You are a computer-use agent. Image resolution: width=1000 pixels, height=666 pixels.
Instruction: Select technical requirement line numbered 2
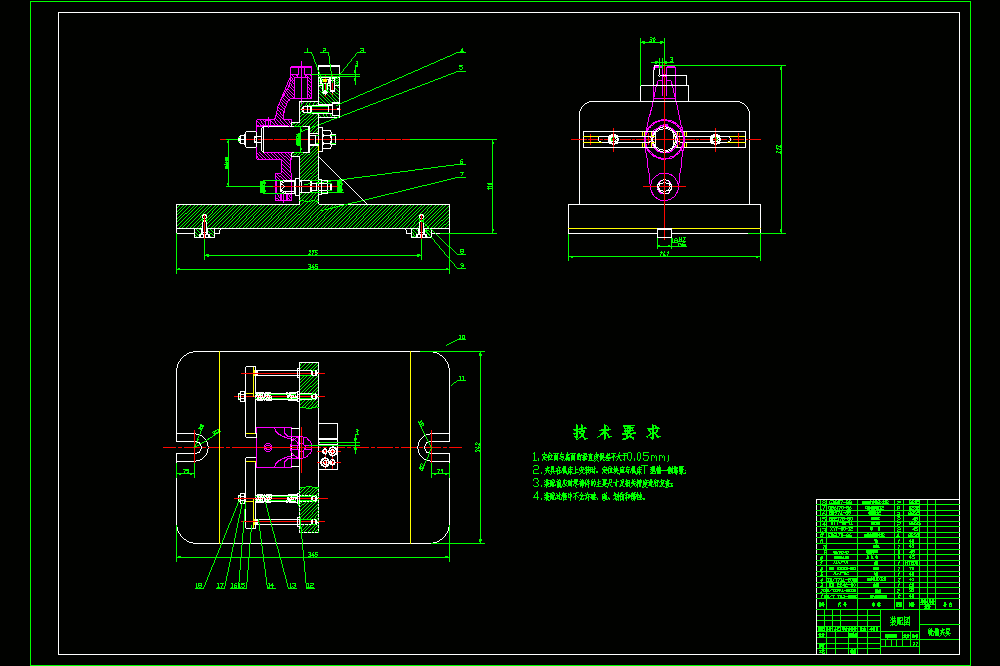[609, 470]
